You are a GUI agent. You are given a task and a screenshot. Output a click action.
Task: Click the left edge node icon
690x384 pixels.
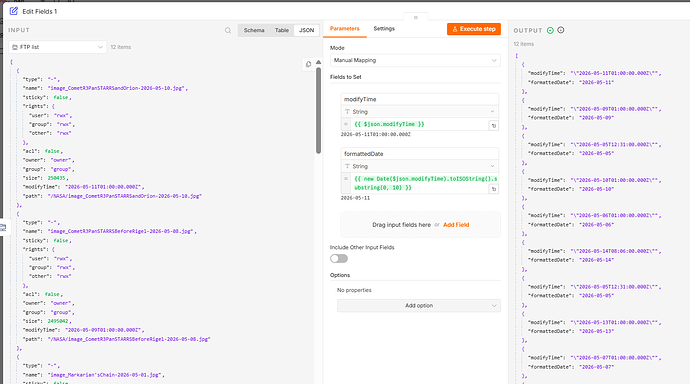click(4, 227)
